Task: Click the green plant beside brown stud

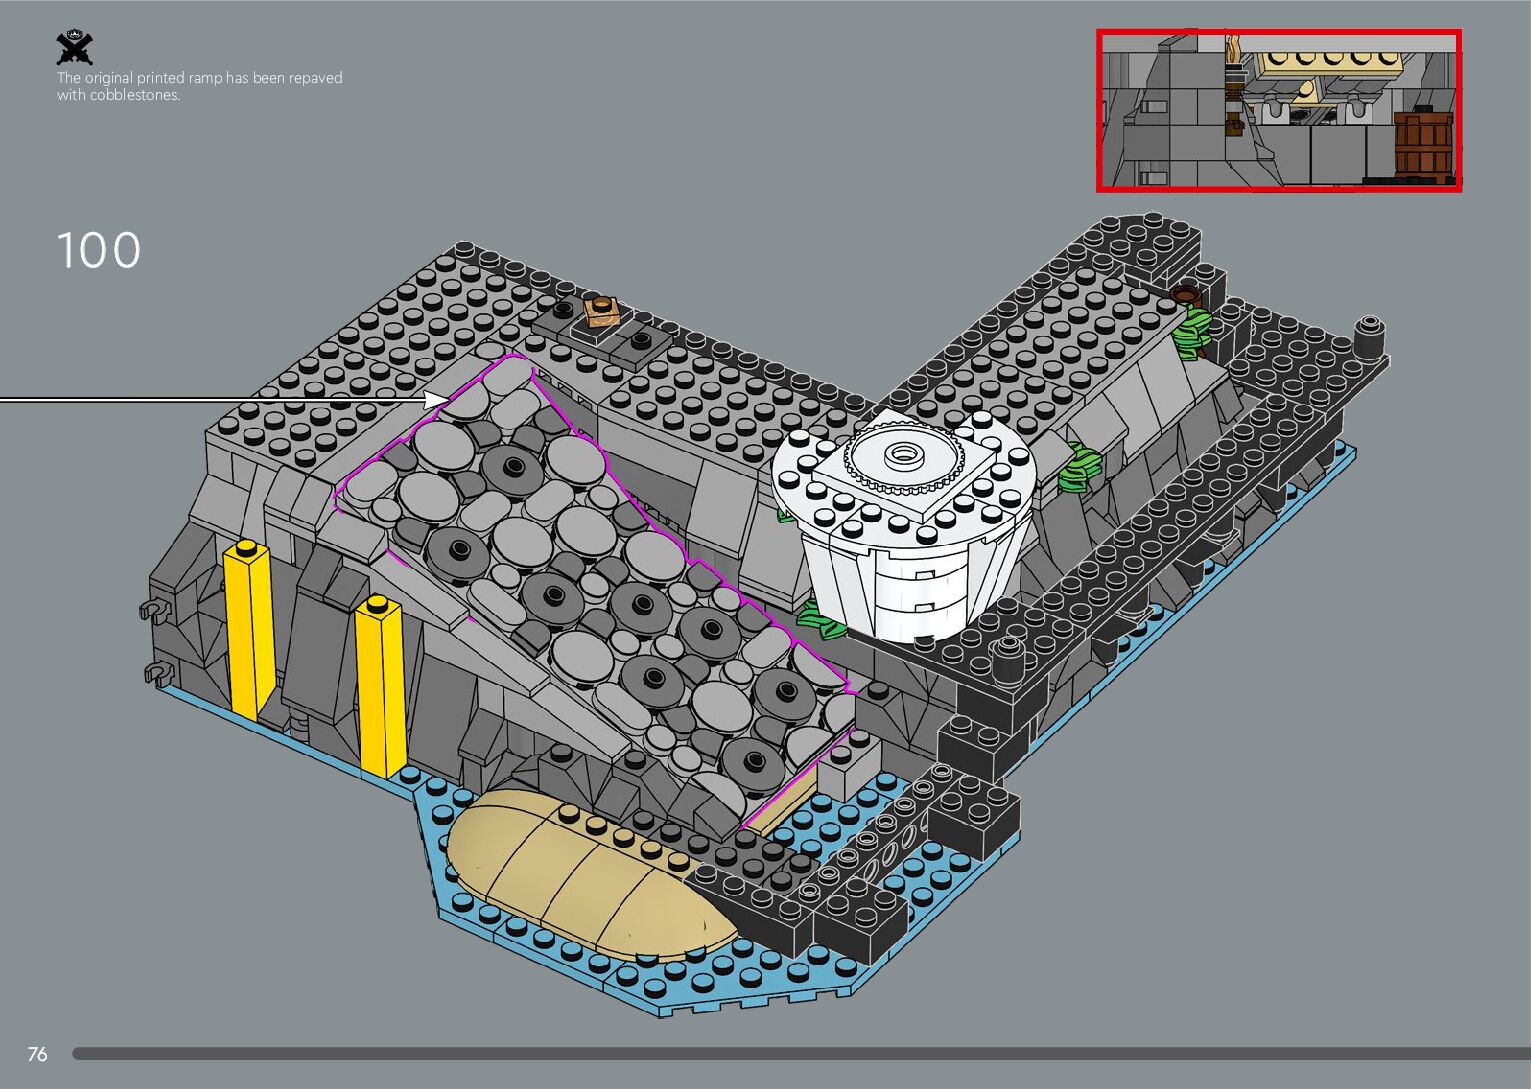Action: pyautogui.click(x=1192, y=333)
